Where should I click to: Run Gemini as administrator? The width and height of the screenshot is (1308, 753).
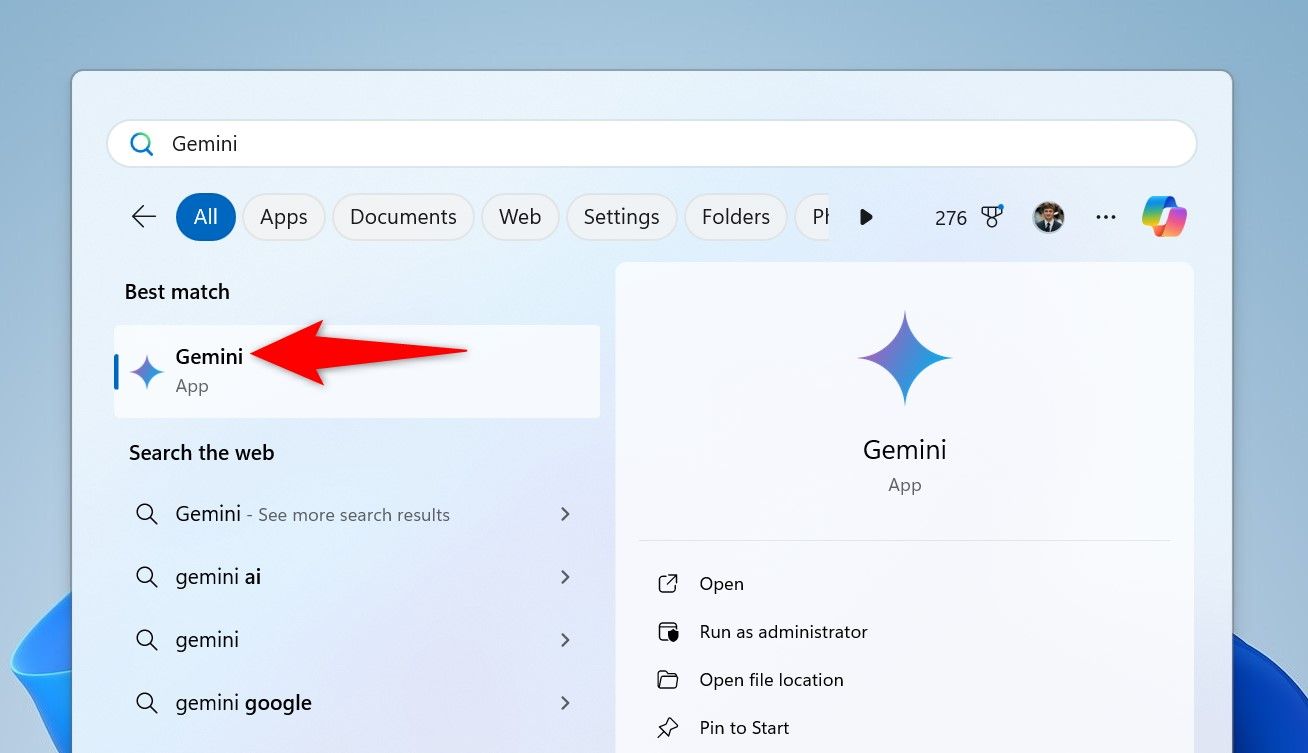[x=783, y=631]
